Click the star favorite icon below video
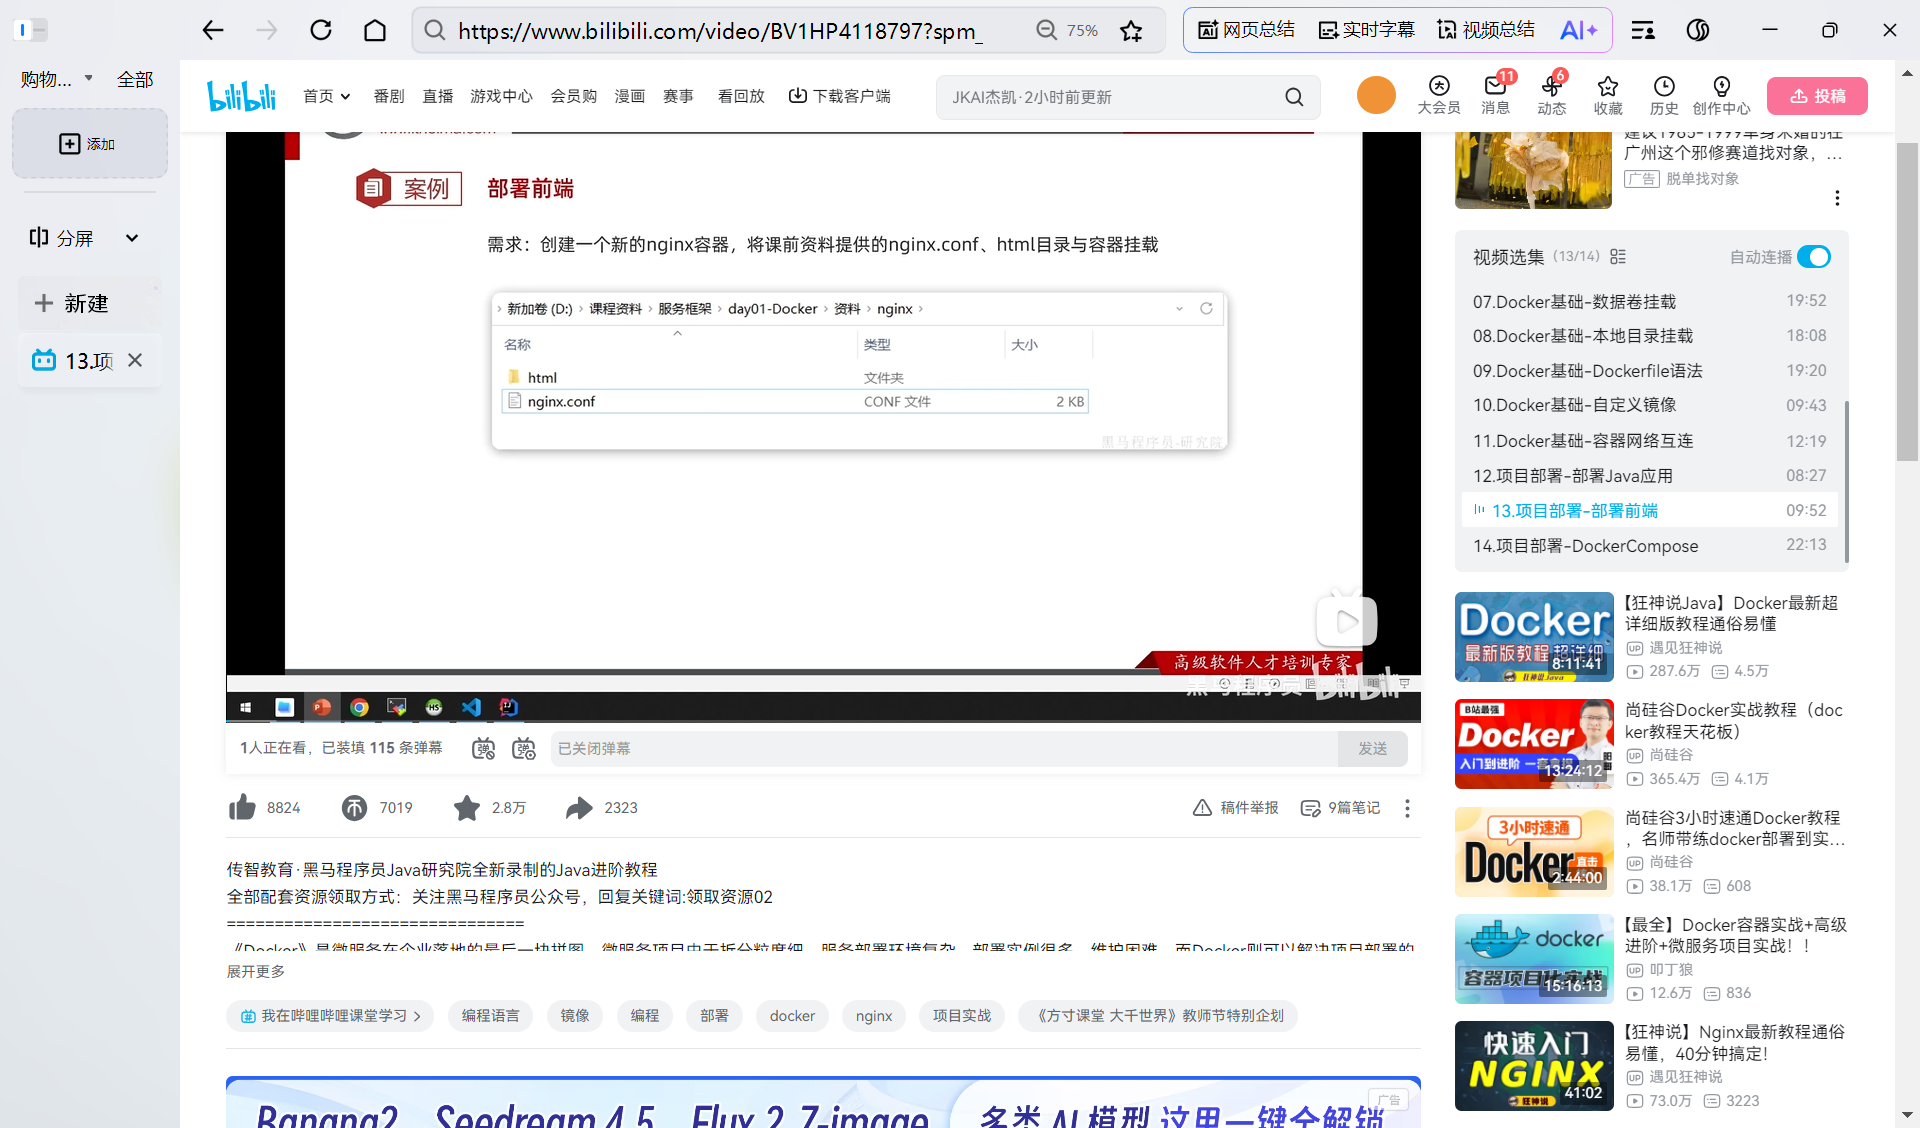Viewport: 1920px width, 1128px height. 466,807
